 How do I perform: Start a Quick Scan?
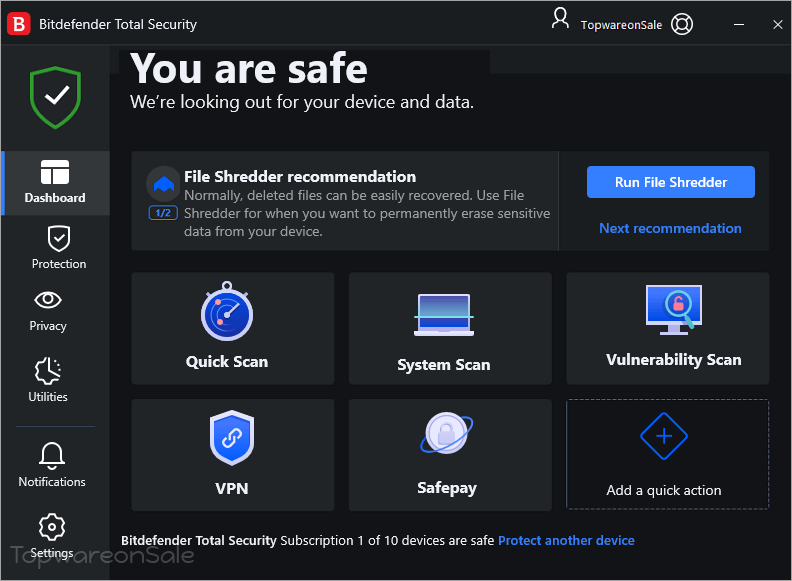tap(233, 328)
